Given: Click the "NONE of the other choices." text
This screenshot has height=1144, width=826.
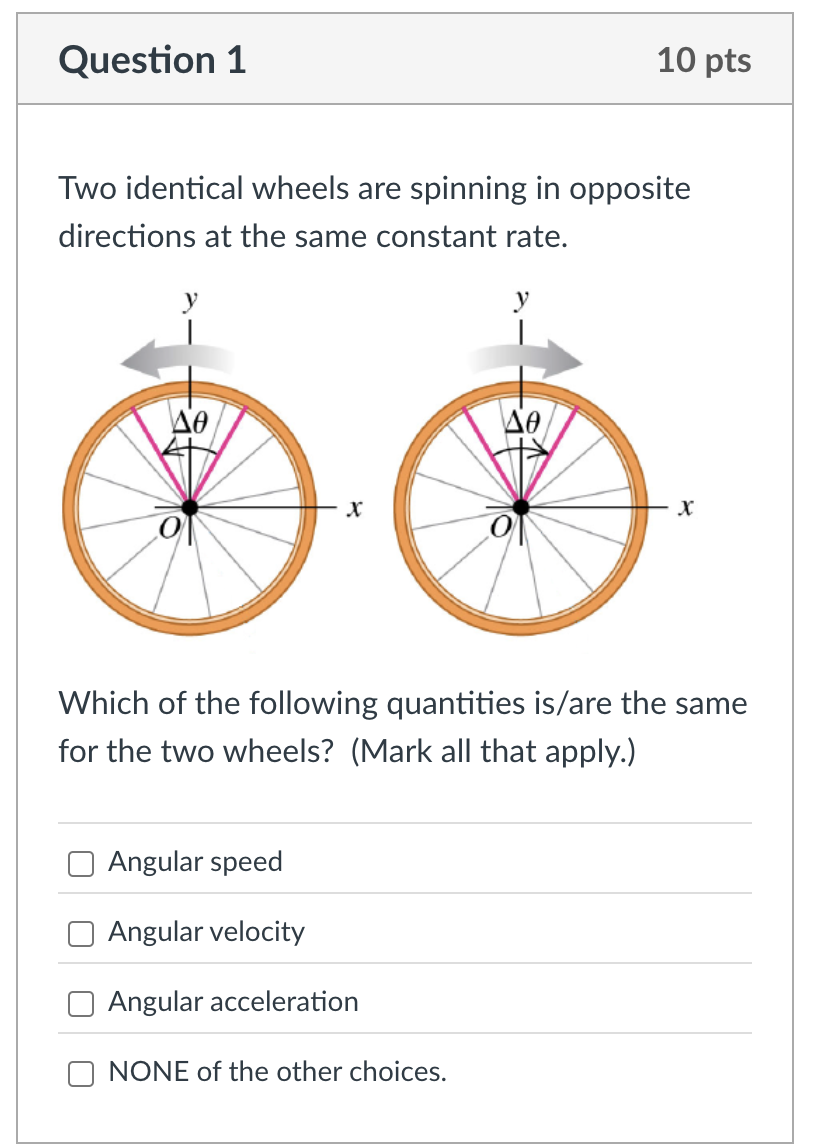Looking at the screenshot, I should click(277, 1072).
